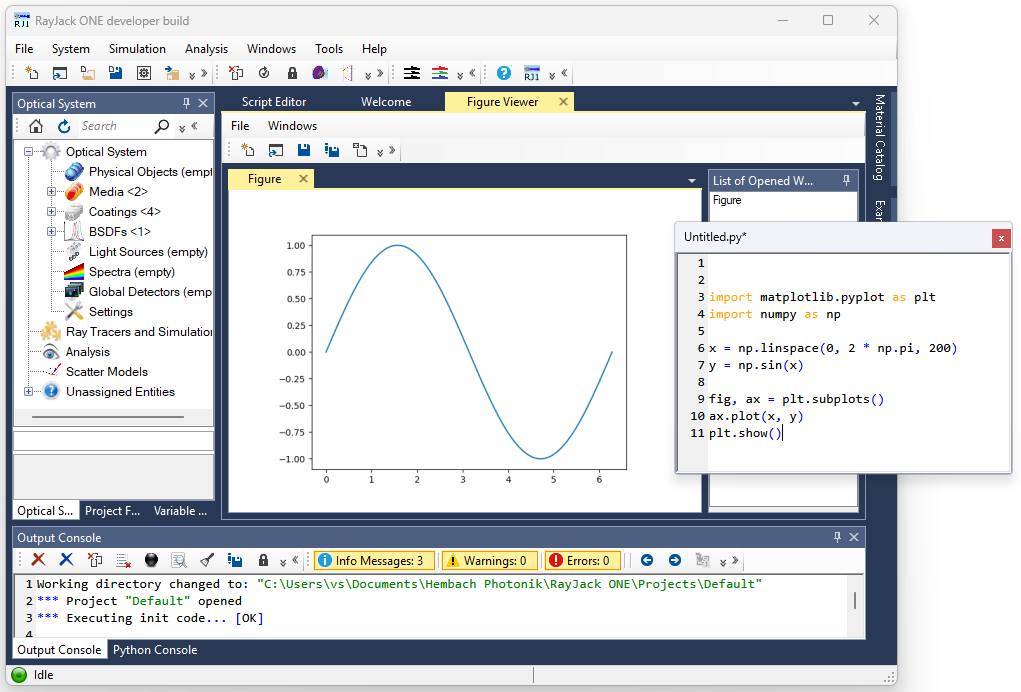1021x692 pixels.
Task: Click the save icon in Figure Viewer toolbar
Action: (x=303, y=150)
